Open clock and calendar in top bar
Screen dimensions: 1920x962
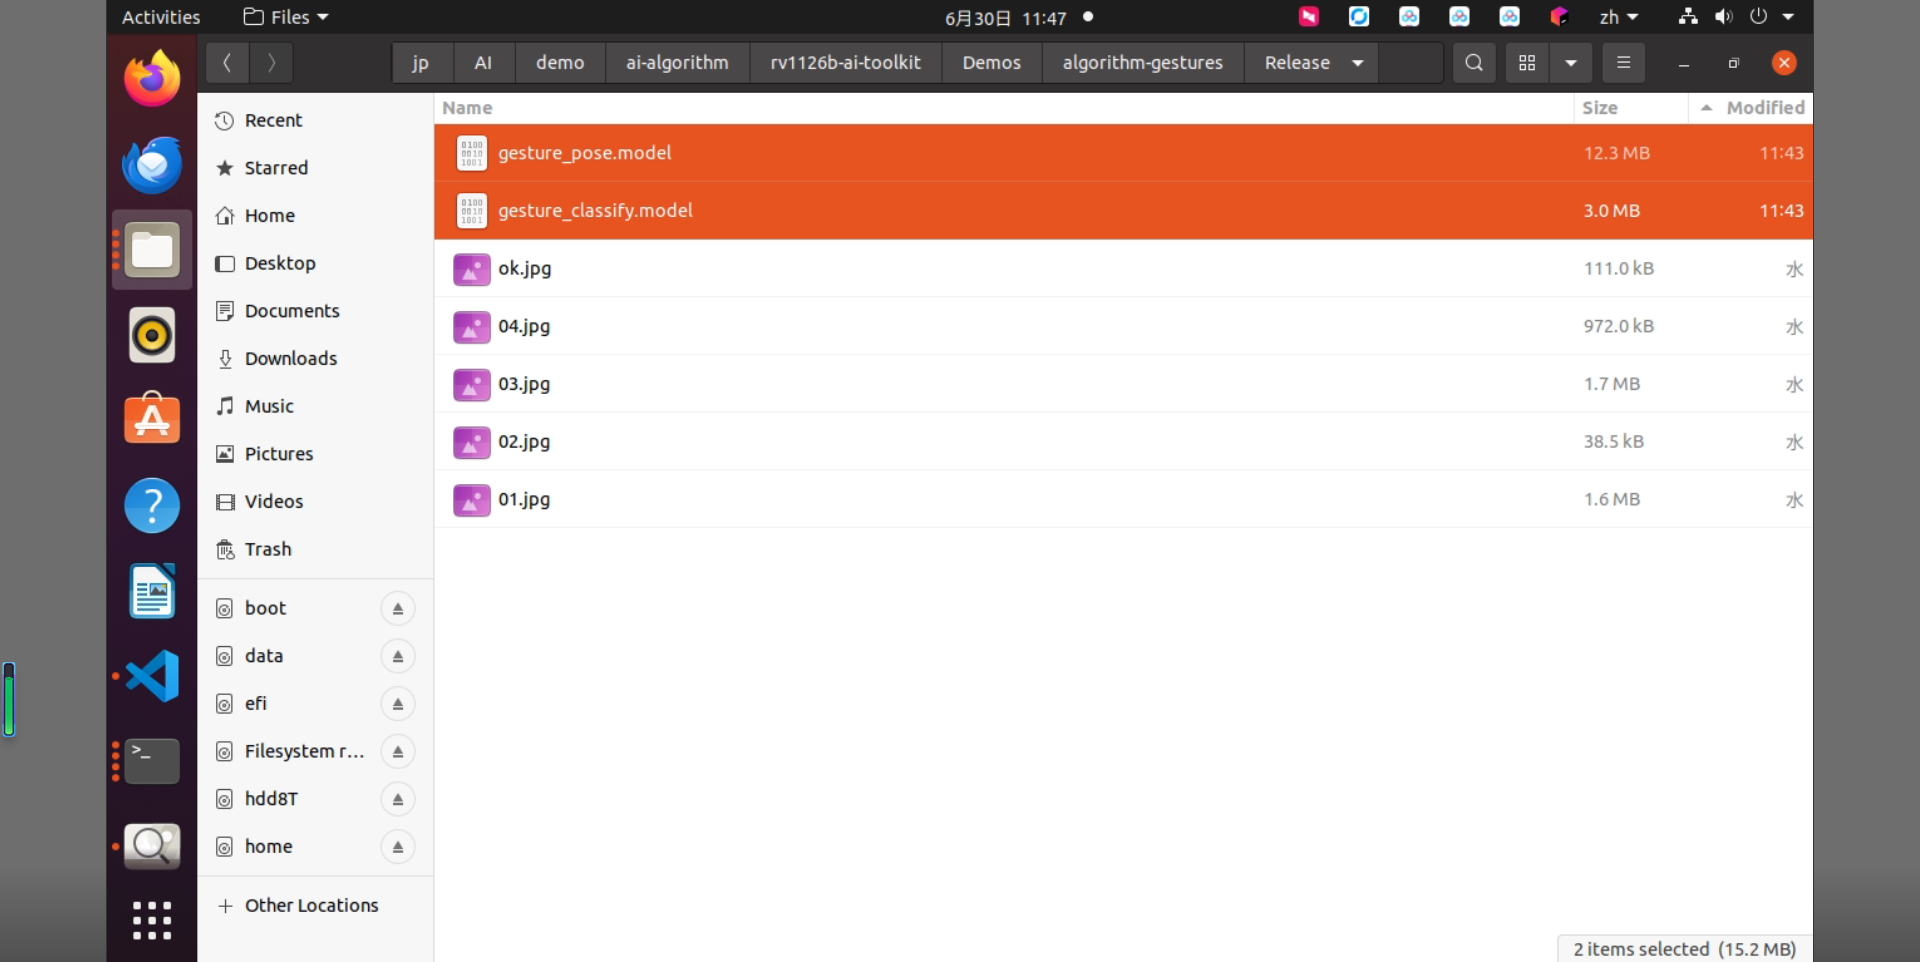point(1006,18)
